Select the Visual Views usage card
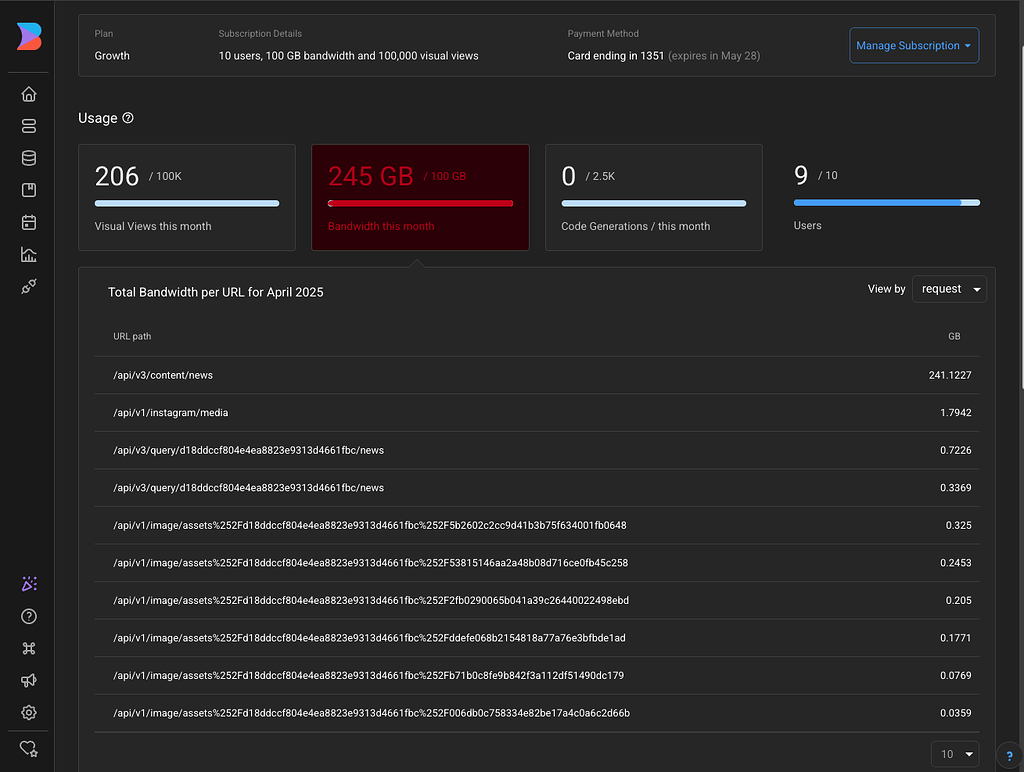 (x=186, y=197)
